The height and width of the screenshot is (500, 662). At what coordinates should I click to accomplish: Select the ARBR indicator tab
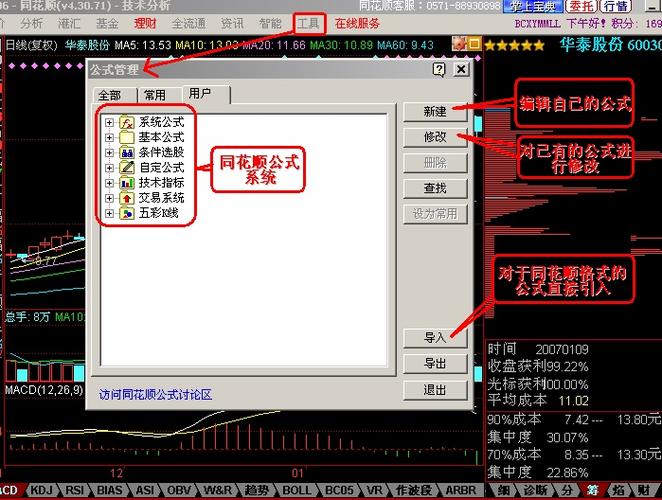pyautogui.click(x=461, y=490)
